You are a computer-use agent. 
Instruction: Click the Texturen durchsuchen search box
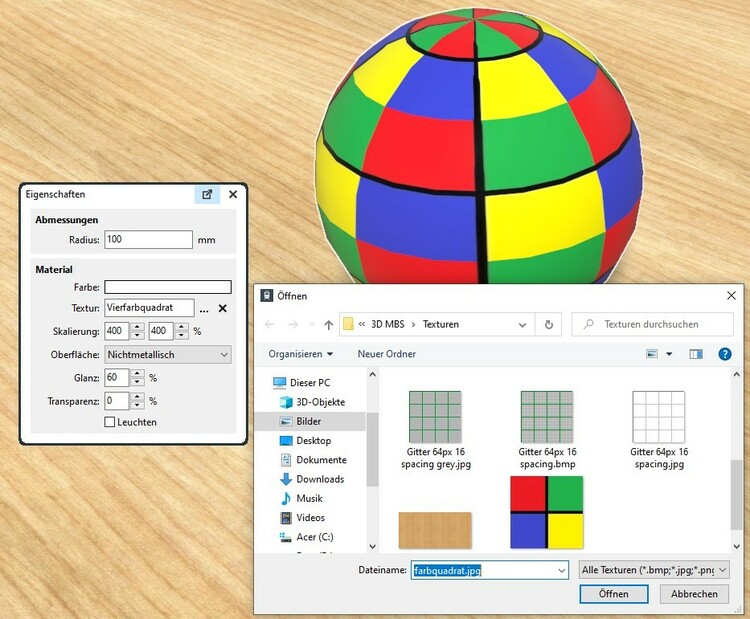point(652,324)
